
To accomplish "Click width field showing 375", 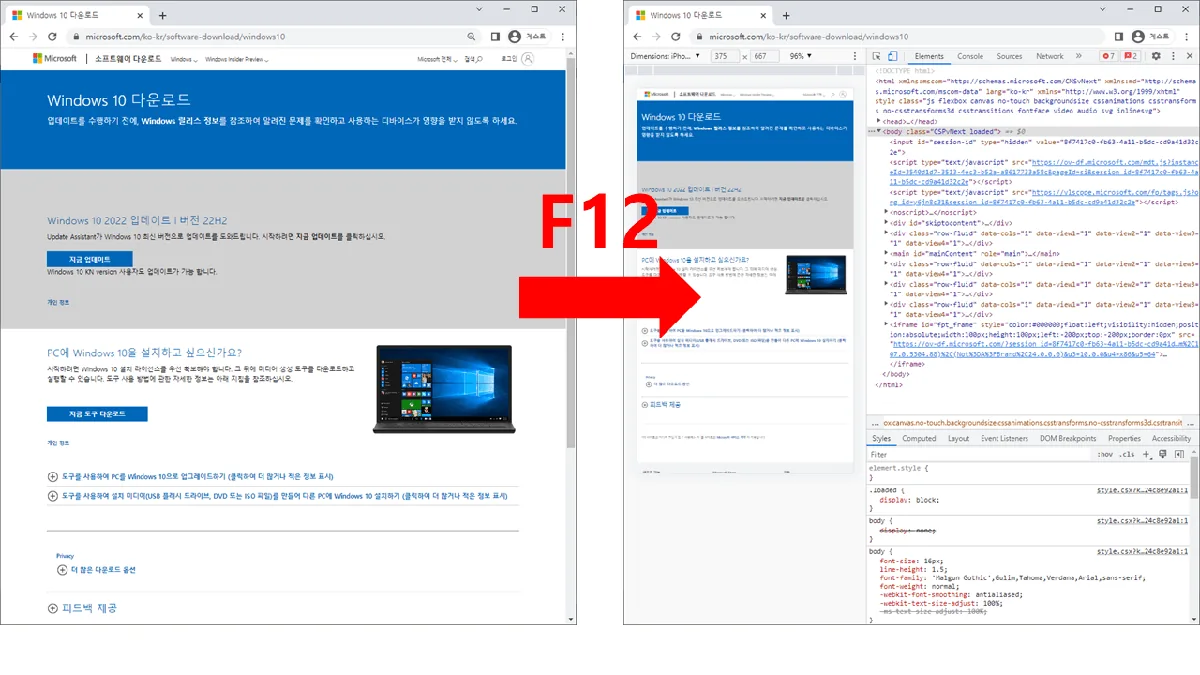I will (724, 56).
